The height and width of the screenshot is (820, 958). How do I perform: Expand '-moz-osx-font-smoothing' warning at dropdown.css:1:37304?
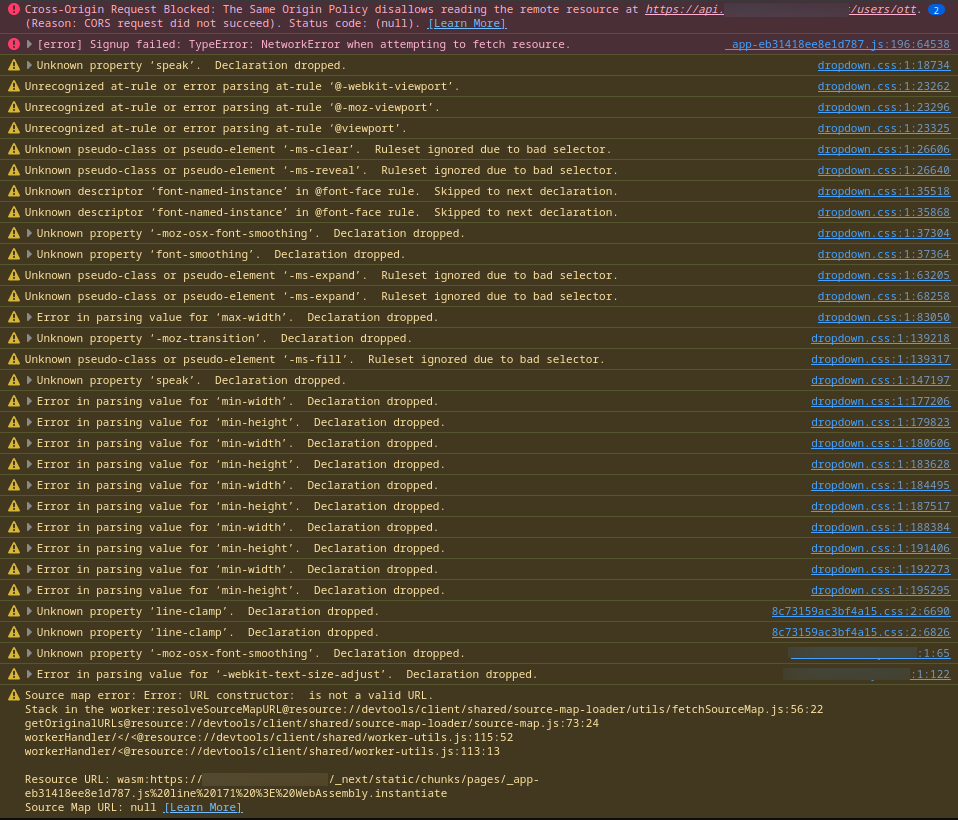29,233
